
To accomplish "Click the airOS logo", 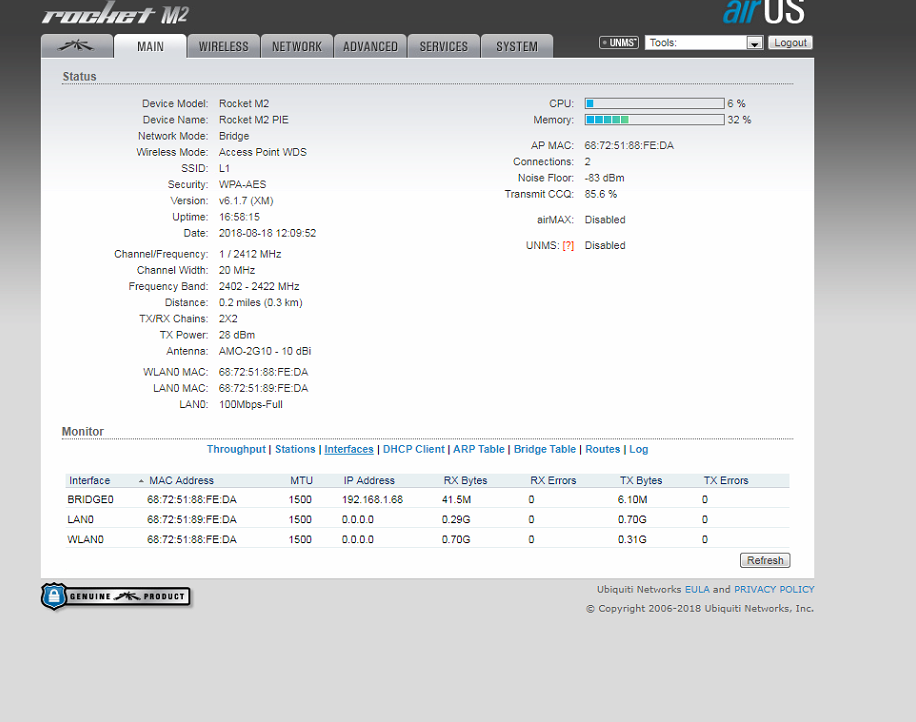I will coord(764,13).
